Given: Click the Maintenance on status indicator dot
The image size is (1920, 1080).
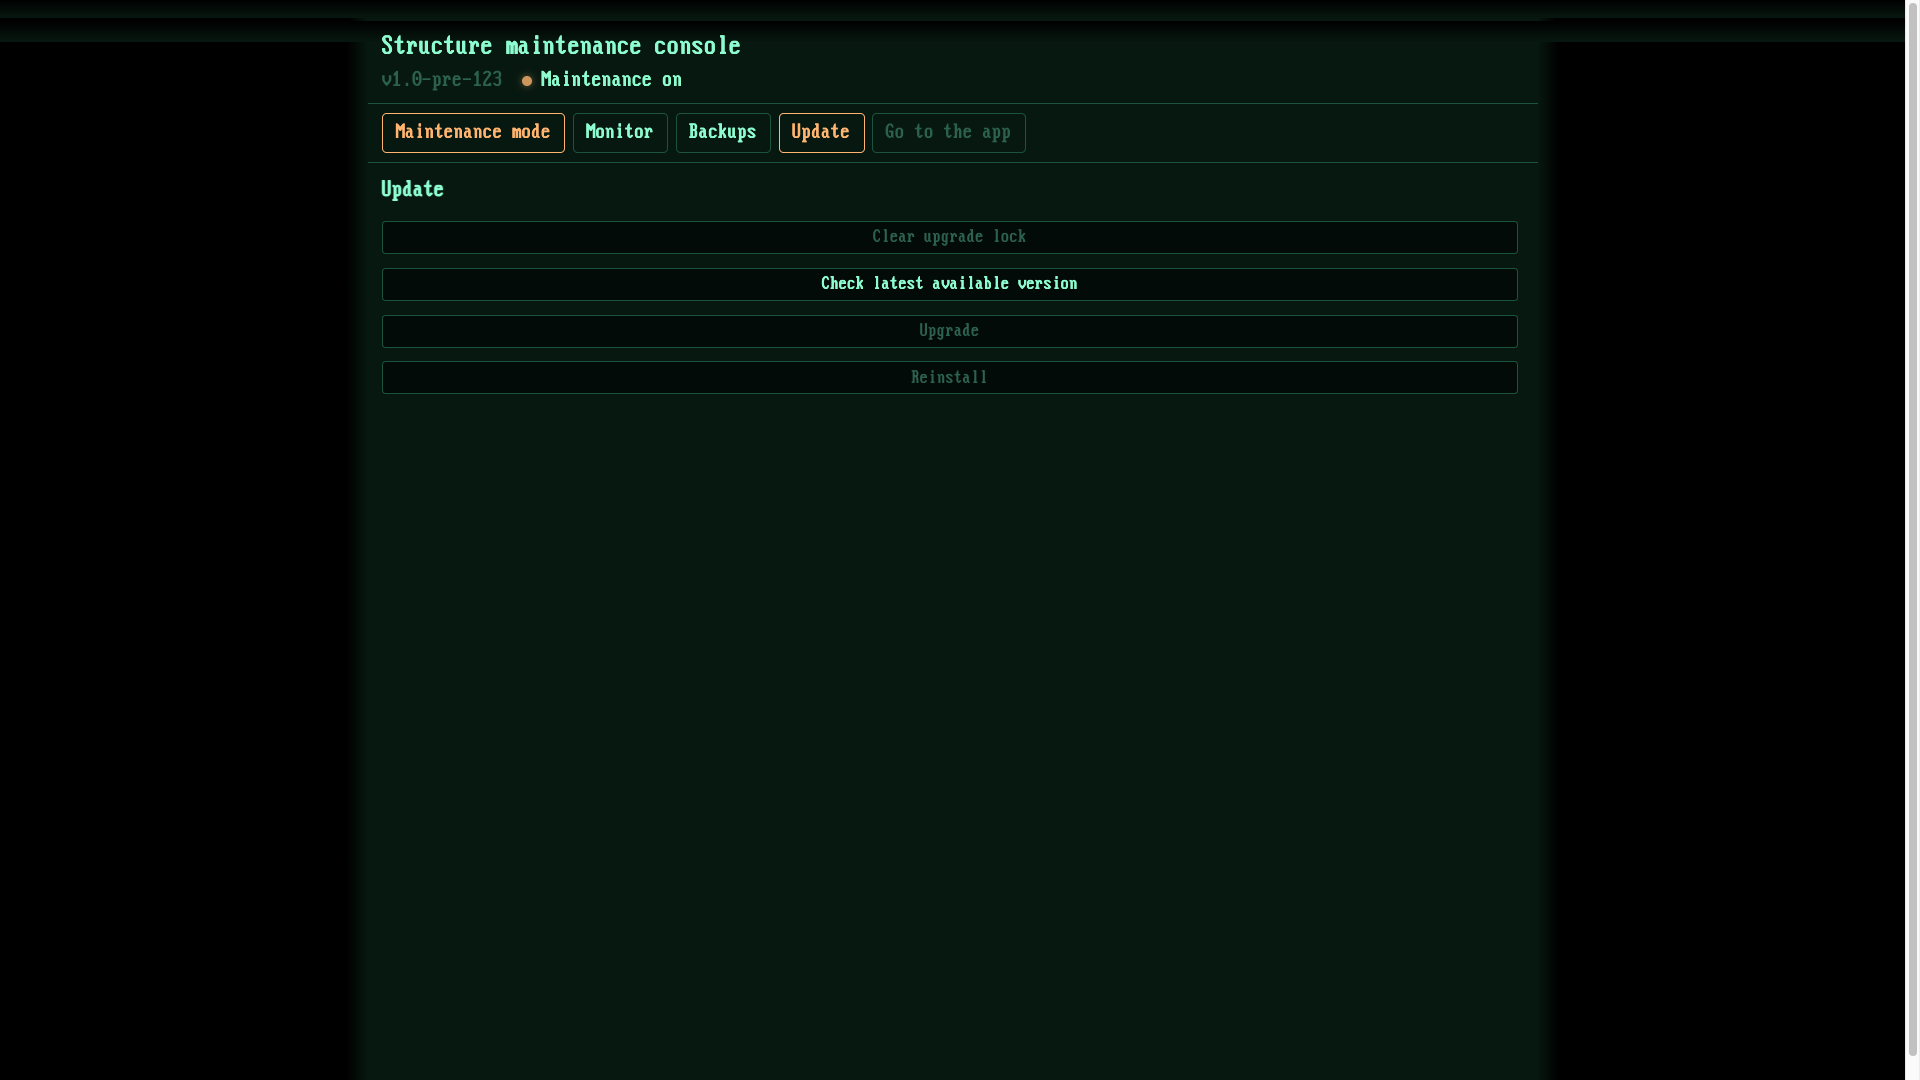Looking at the screenshot, I should pyautogui.click(x=527, y=80).
